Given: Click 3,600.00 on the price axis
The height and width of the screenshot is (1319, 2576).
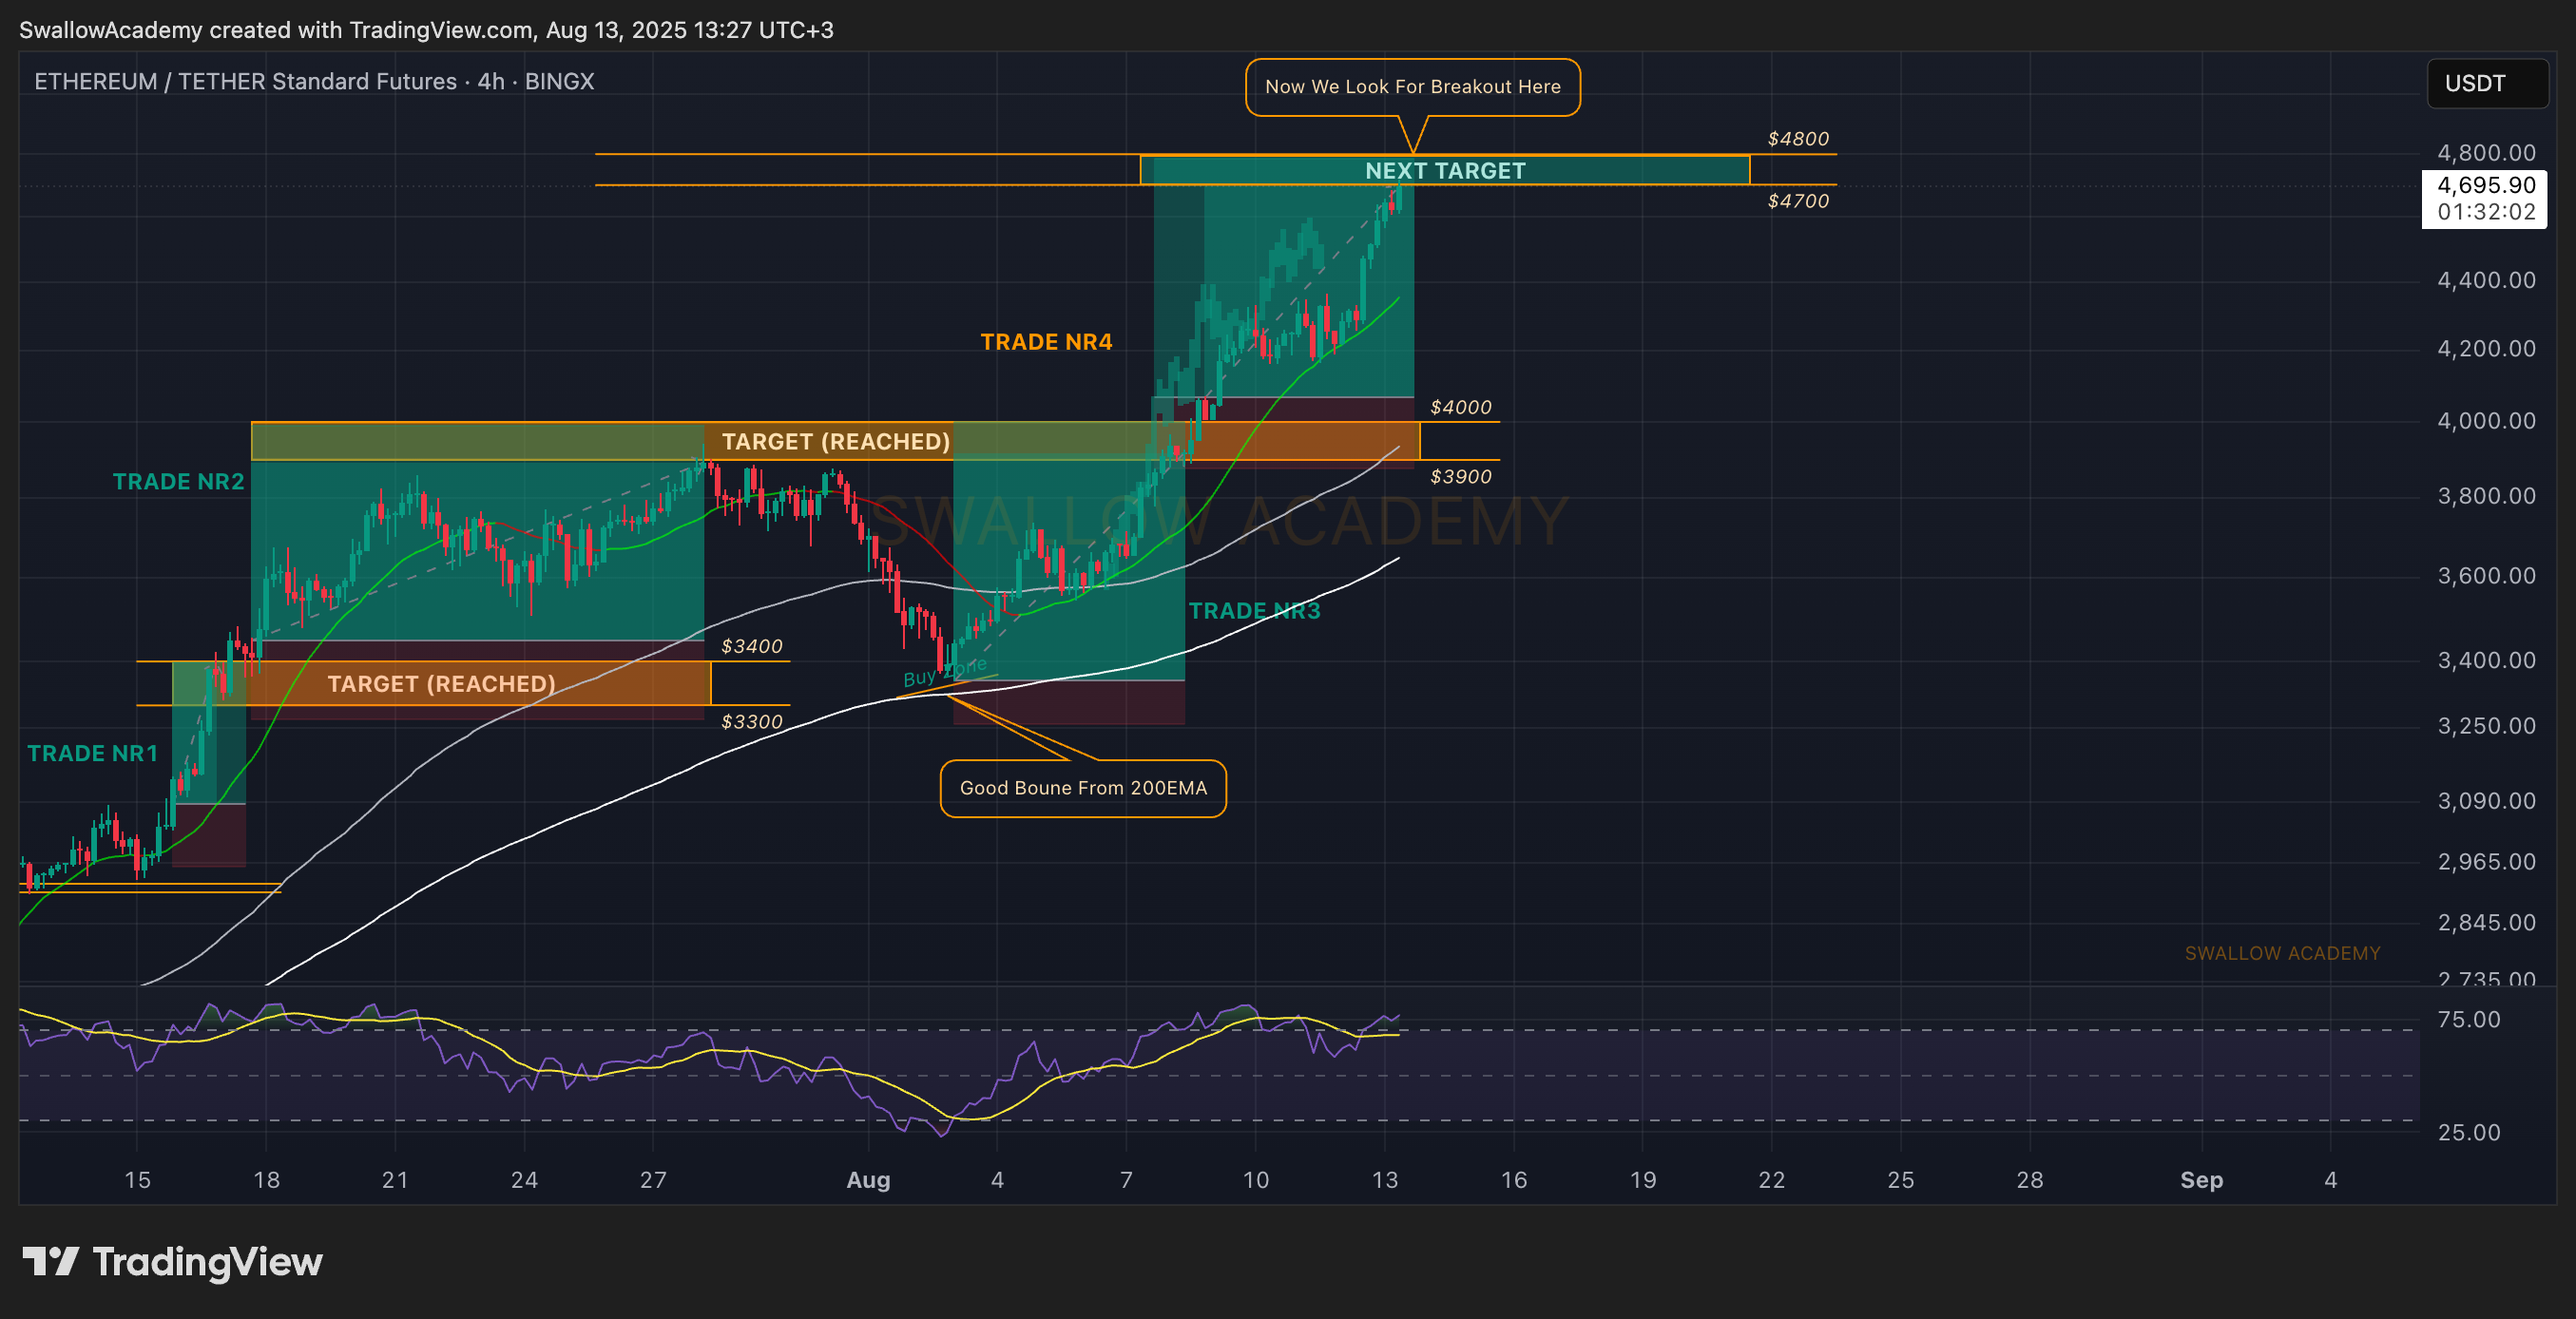Looking at the screenshot, I should [2486, 576].
